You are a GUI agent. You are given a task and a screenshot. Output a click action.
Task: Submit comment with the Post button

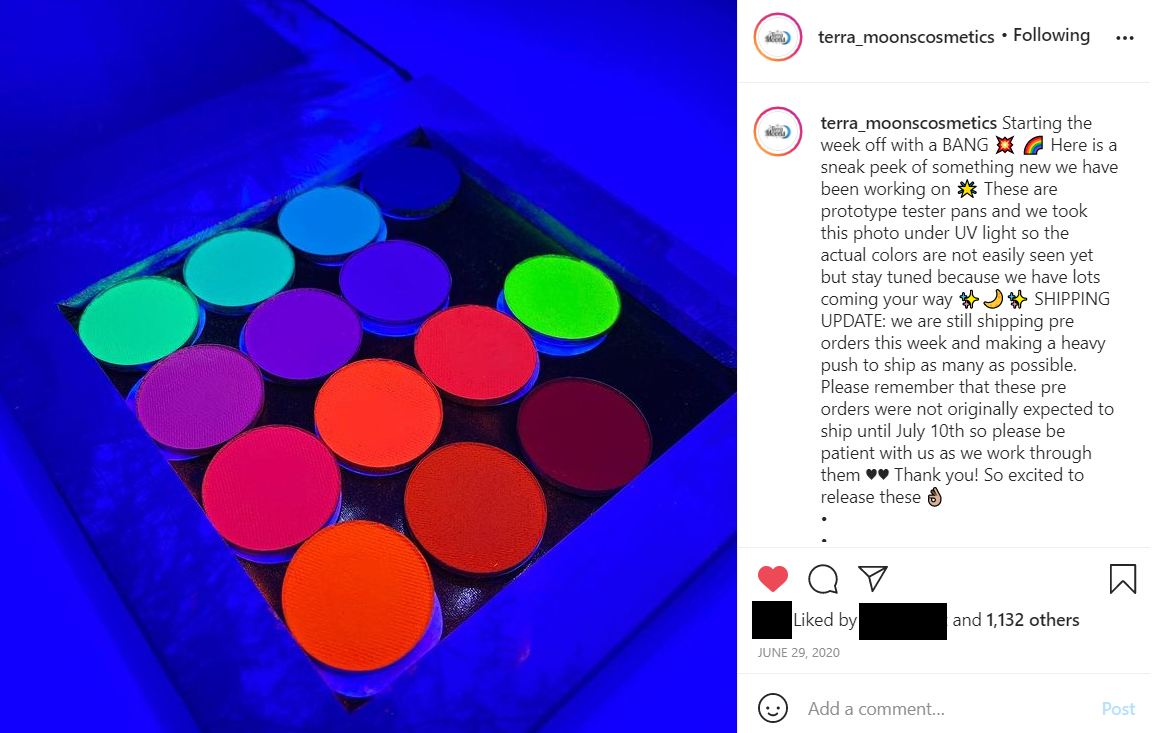pos(1118,709)
